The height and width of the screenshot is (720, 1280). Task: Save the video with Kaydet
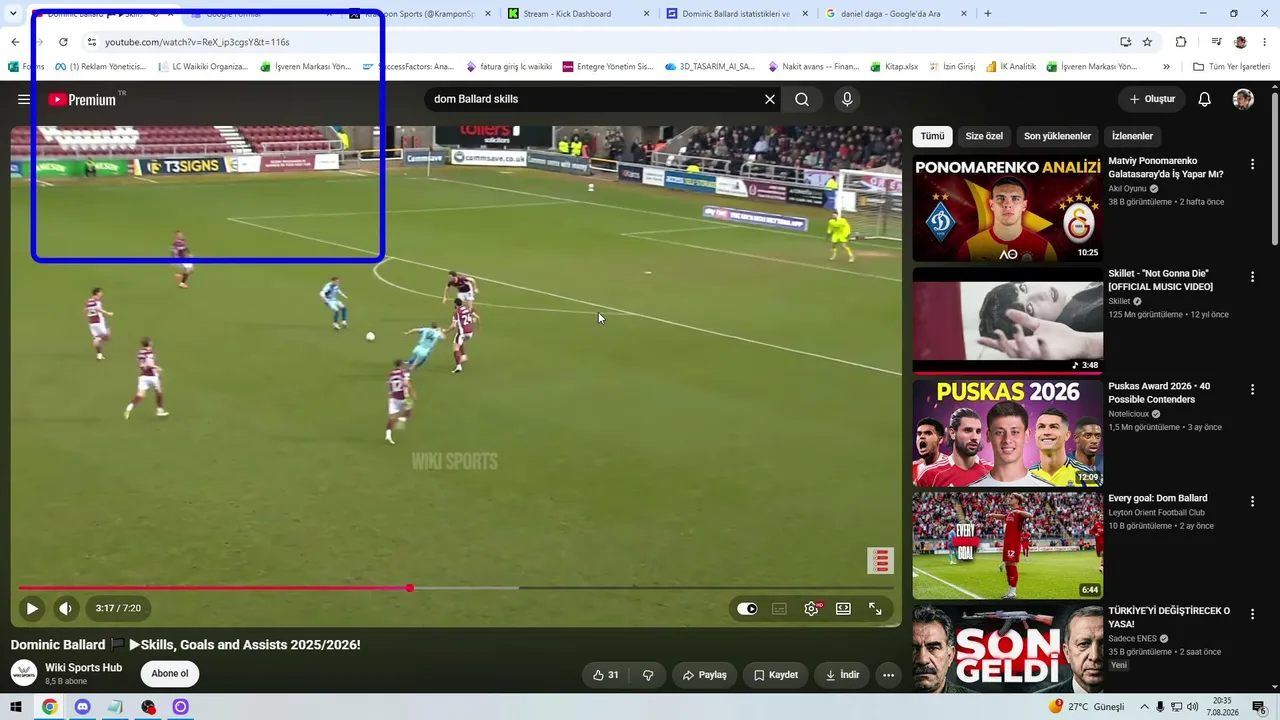tap(776, 675)
